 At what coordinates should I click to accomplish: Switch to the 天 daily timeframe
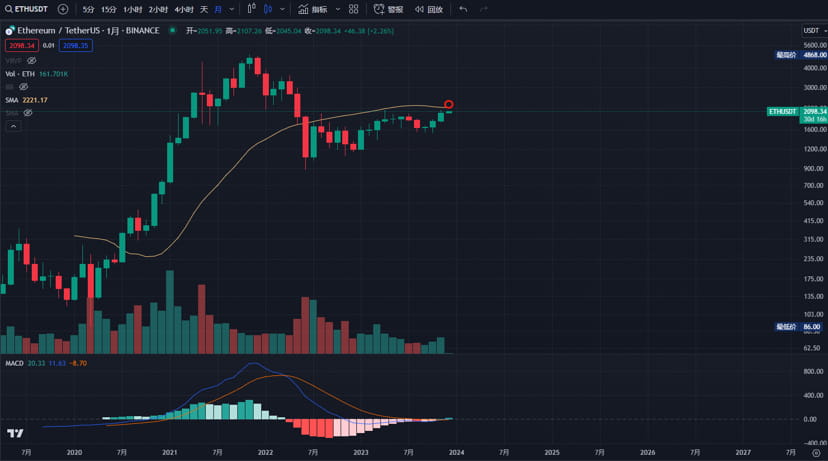pos(204,10)
